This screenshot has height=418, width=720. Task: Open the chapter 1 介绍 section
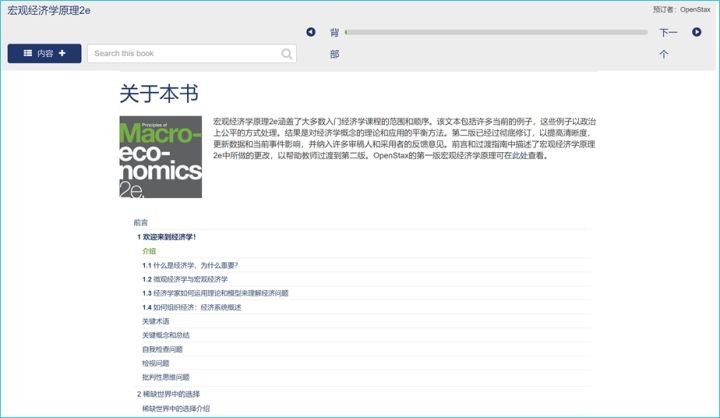(x=149, y=251)
